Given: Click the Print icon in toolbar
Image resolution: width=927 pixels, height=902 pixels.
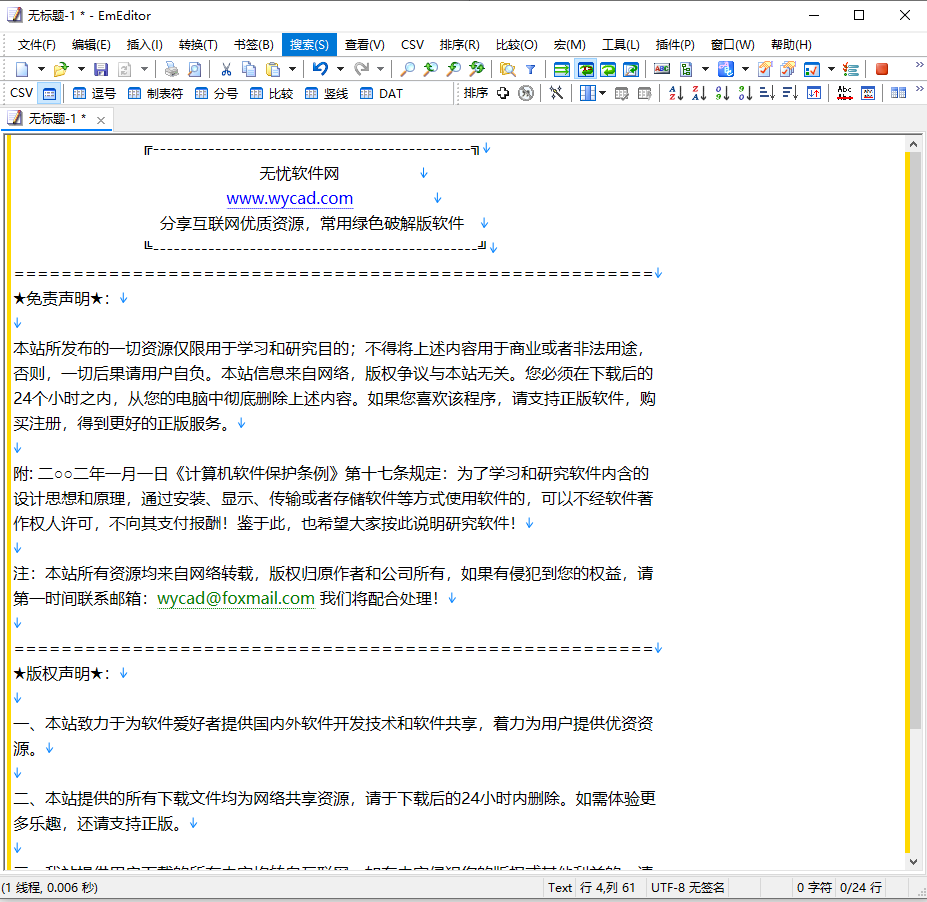Looking at the screenshot, I should coord(172,69).
